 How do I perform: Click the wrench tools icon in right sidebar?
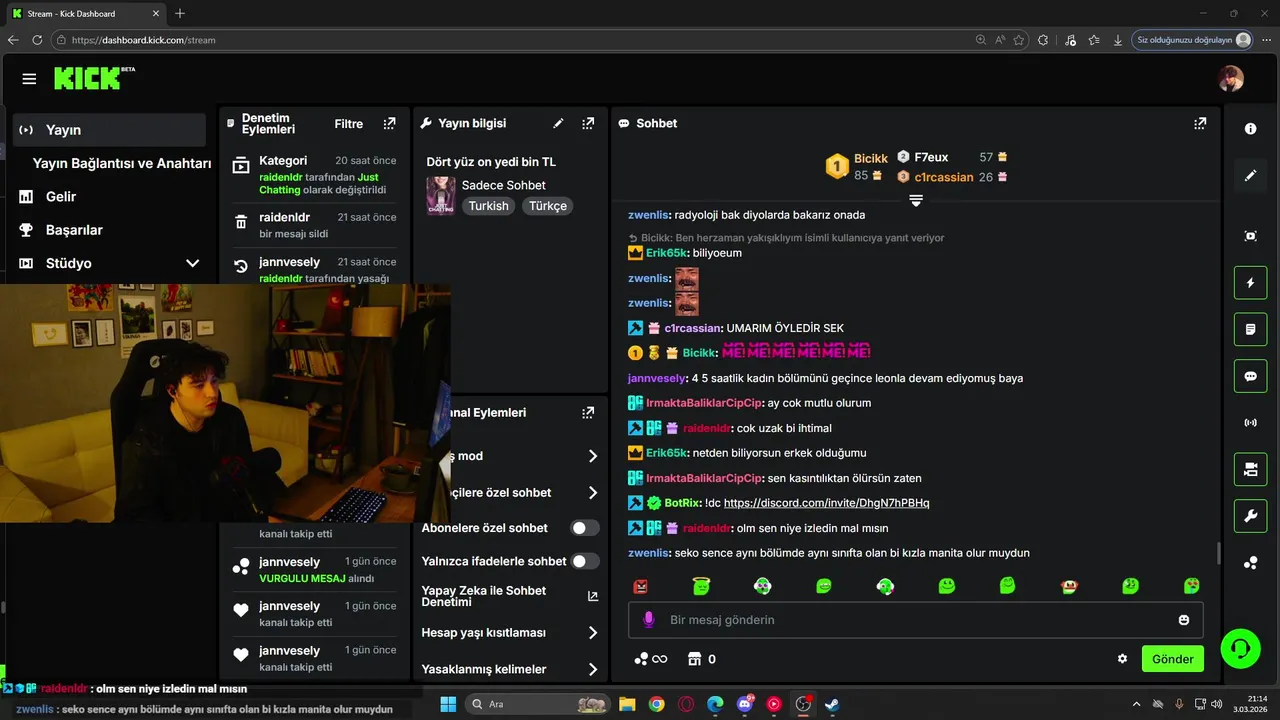click(x=1250, y=516)
